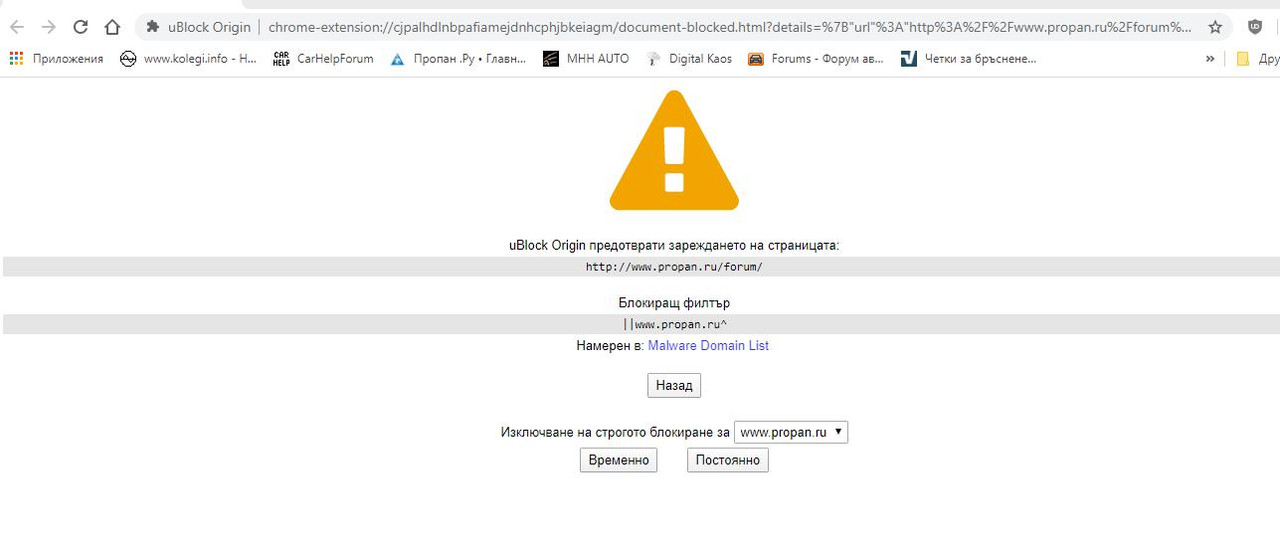The image size is (1280, 555).
Task: Expand the www.propan.ru hostname dropdown
Action: point(791,432)
